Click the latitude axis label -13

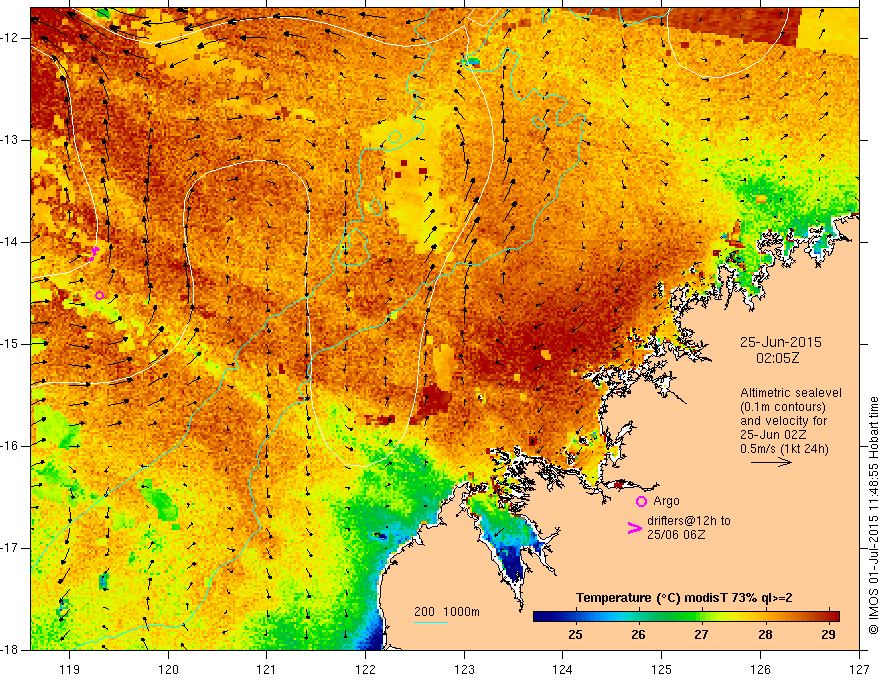pyautogui.click(x=11, y=140)
